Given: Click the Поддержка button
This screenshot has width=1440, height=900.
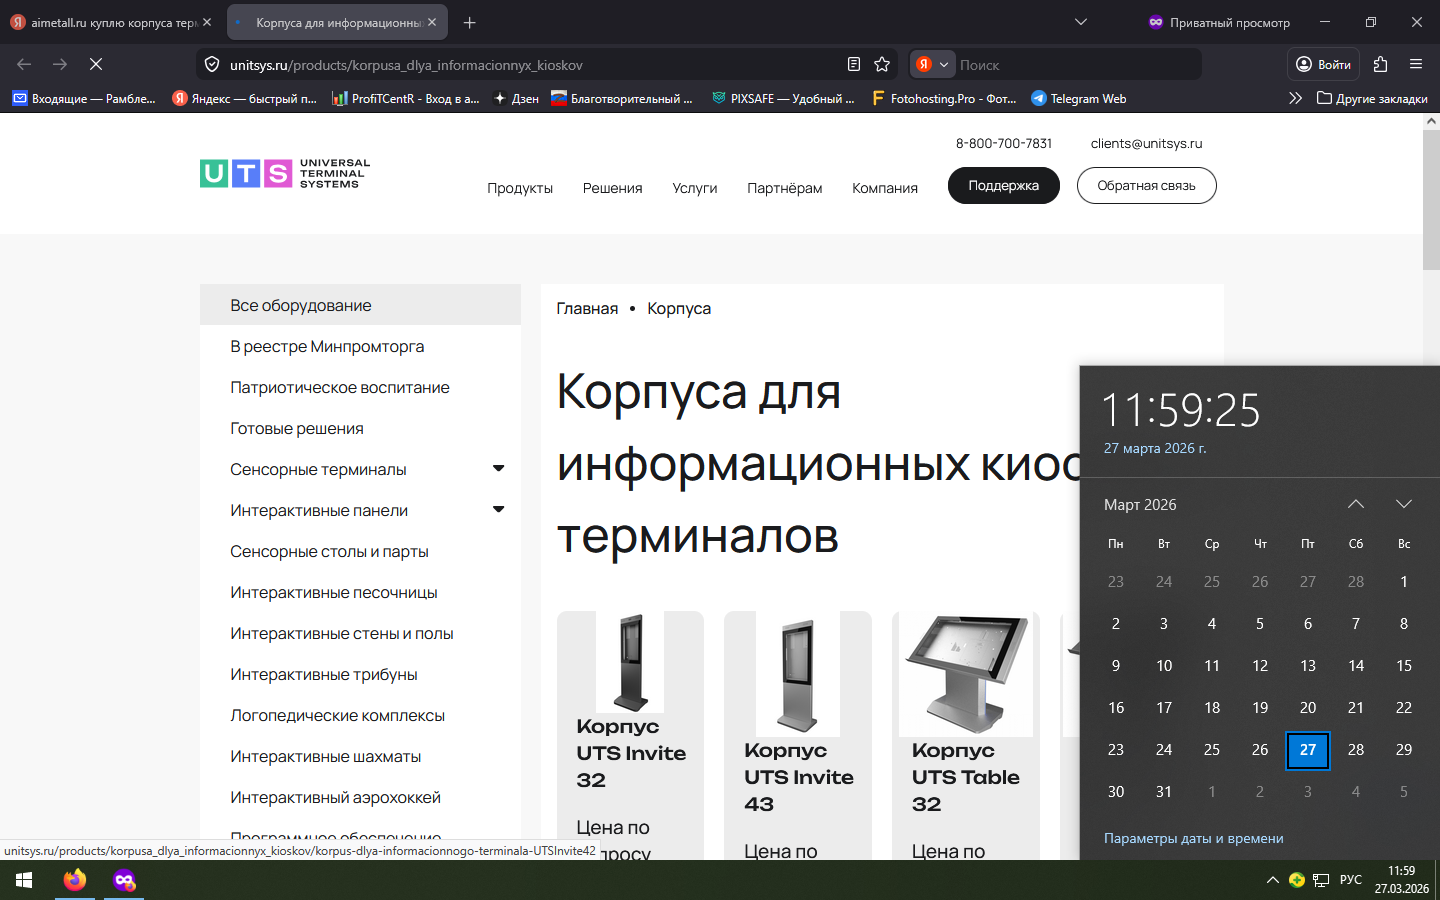Looking at the screenshot, I should (1003, 186).
